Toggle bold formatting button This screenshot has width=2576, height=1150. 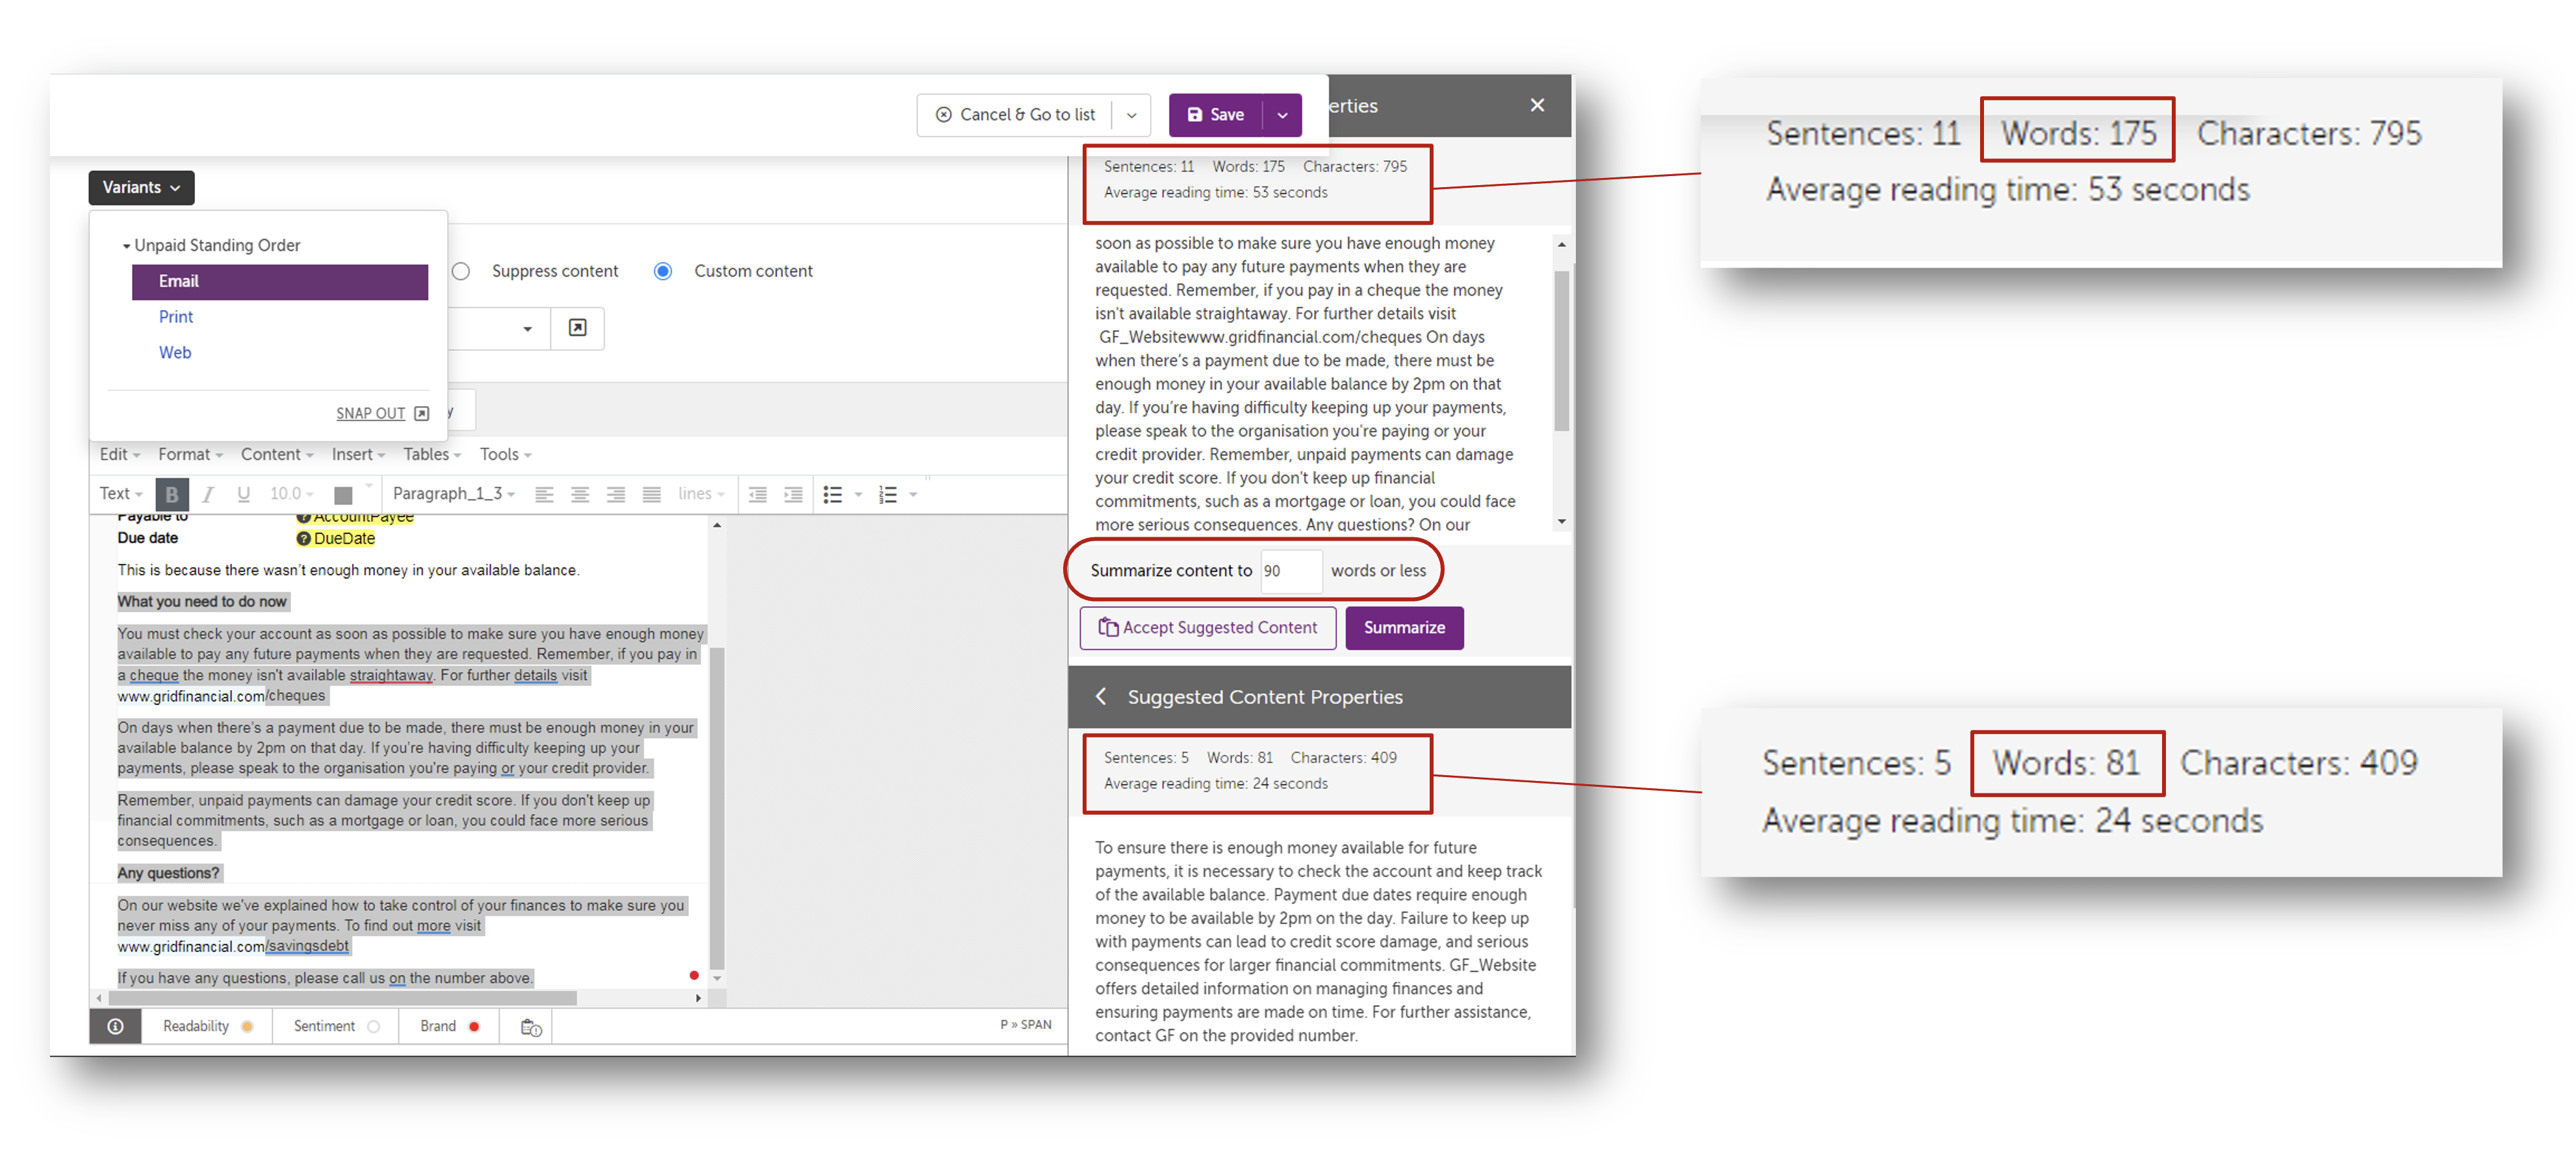coord(172,494)
